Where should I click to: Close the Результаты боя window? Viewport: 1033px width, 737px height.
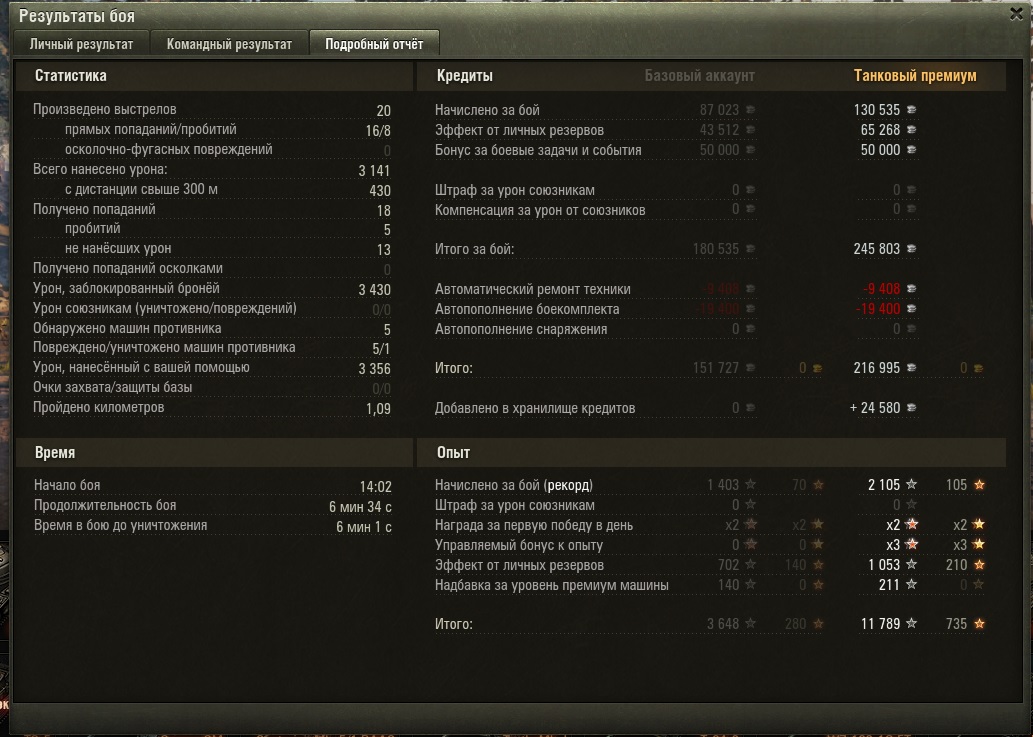click(1017, 14)
